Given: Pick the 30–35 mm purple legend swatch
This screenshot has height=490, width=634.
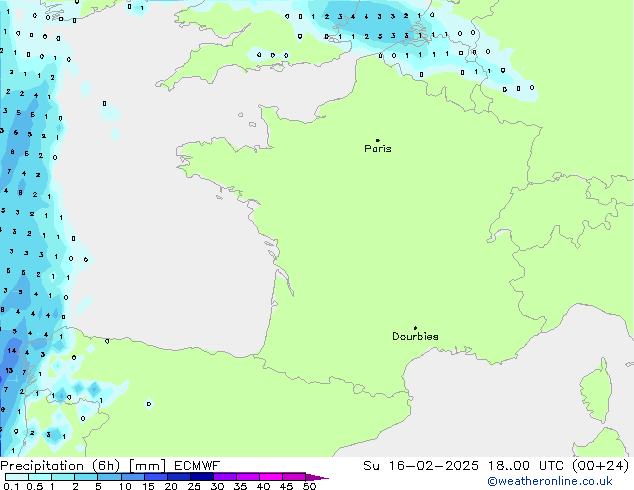Looking at the screenshot, I should (x=224, y=477).
